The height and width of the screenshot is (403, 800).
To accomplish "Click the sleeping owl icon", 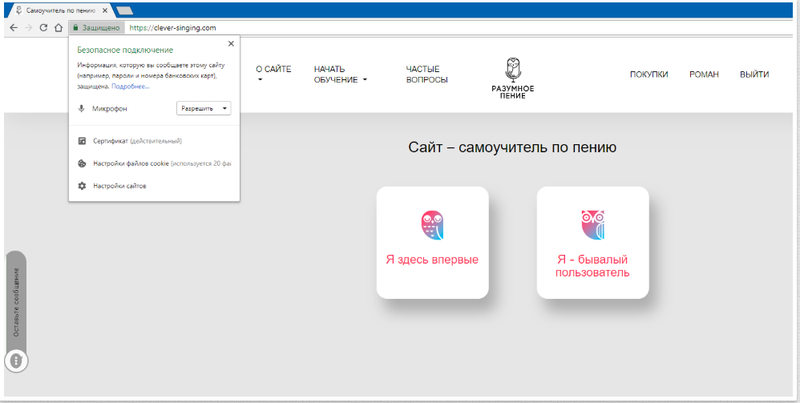I will pyautogui.click(x=432, y=225).
